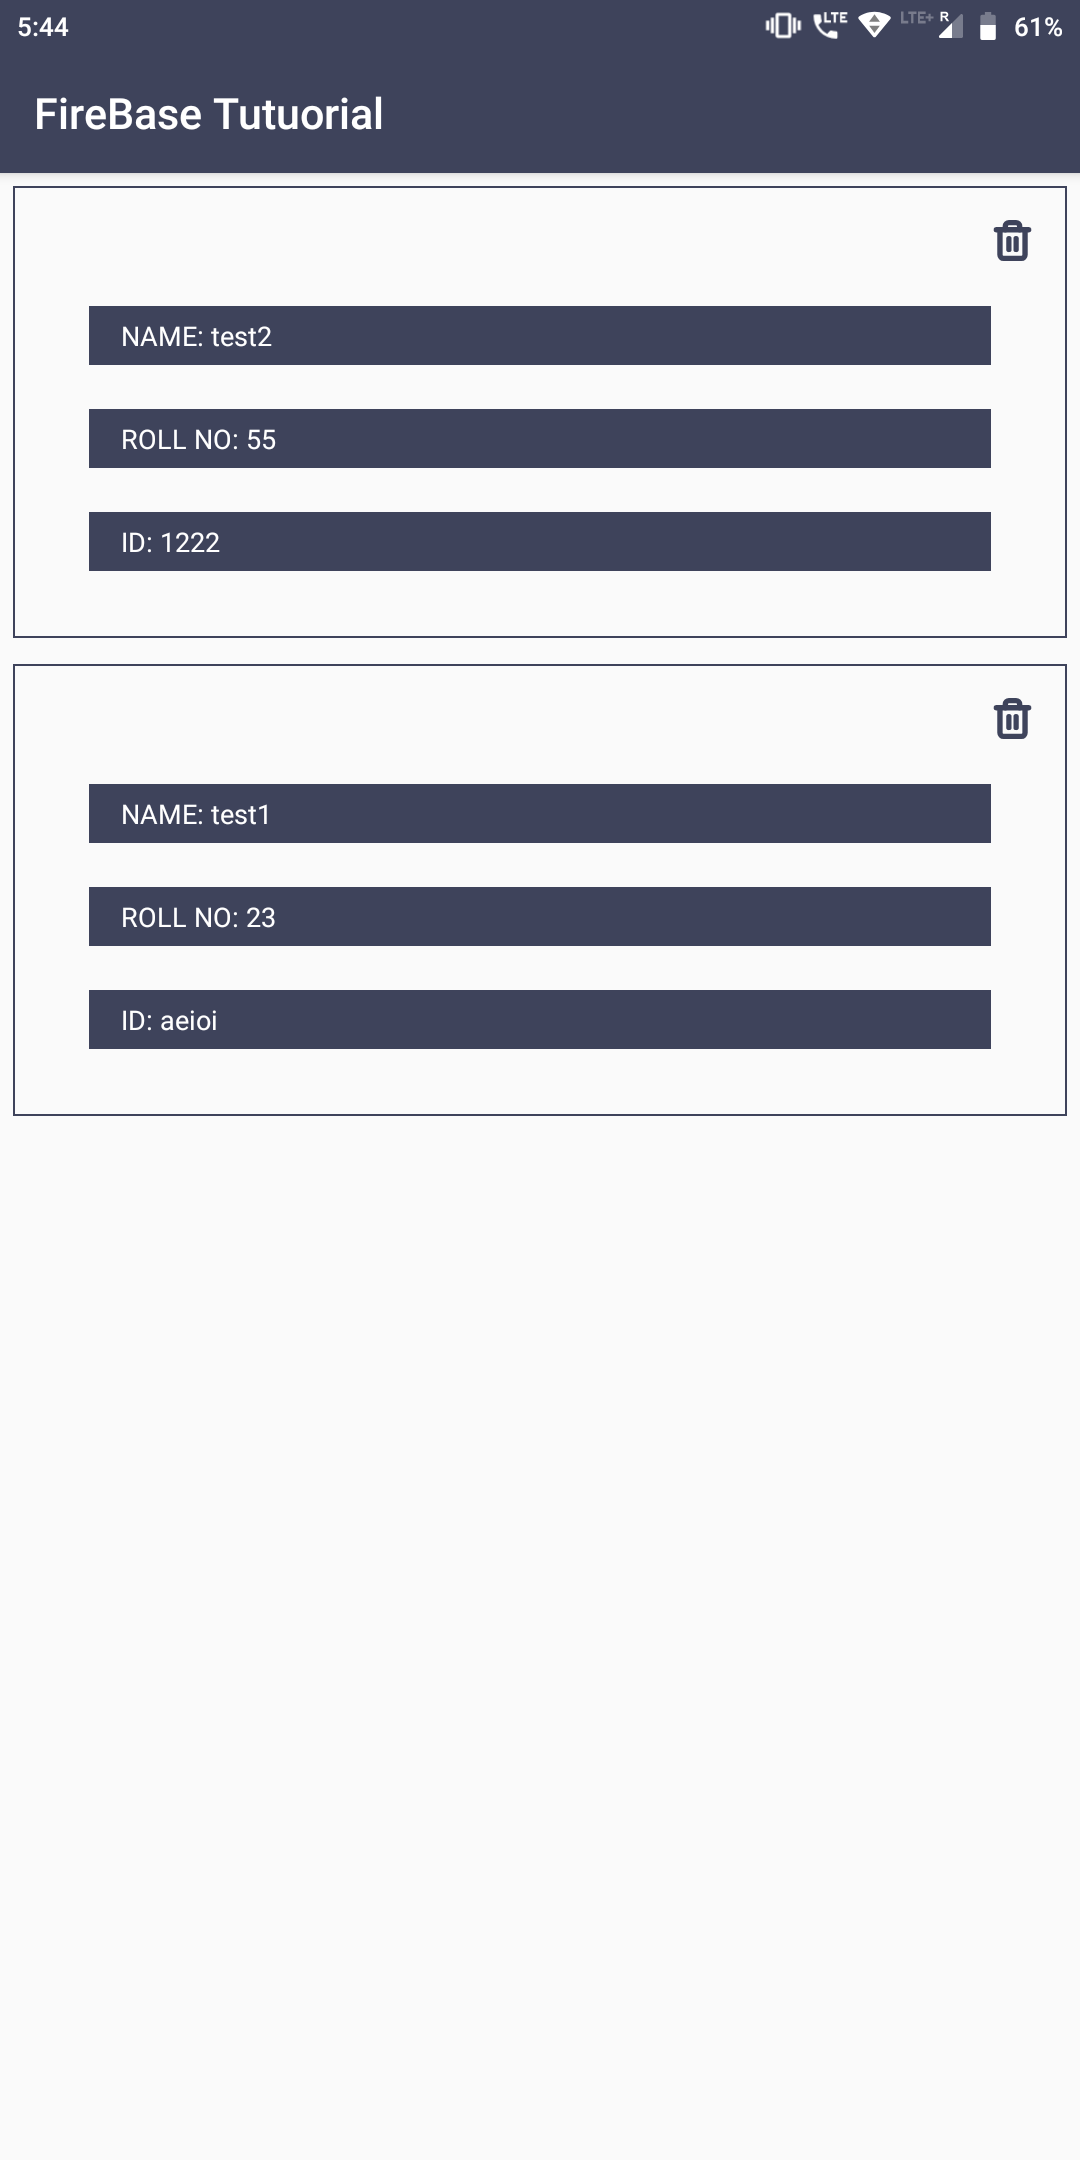Select the NAME: test2 field
The width and height of the screenshot is (1080, 2160).
click(x=540, y=337)
